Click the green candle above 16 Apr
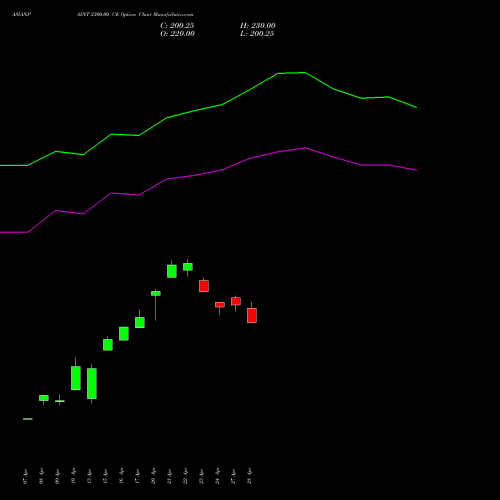This screenshot has width=500, height=500. [124, 333]
